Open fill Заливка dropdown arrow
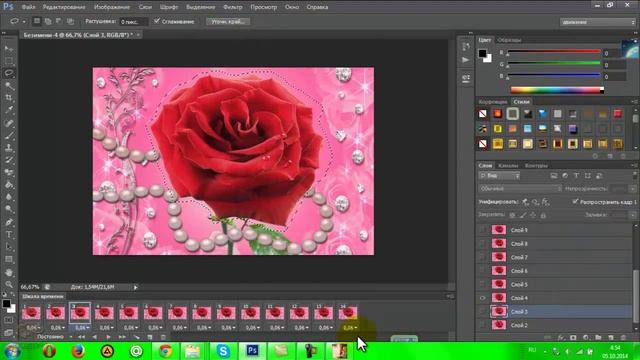Viewport: 640px width, 360px height. click(632, 215)
